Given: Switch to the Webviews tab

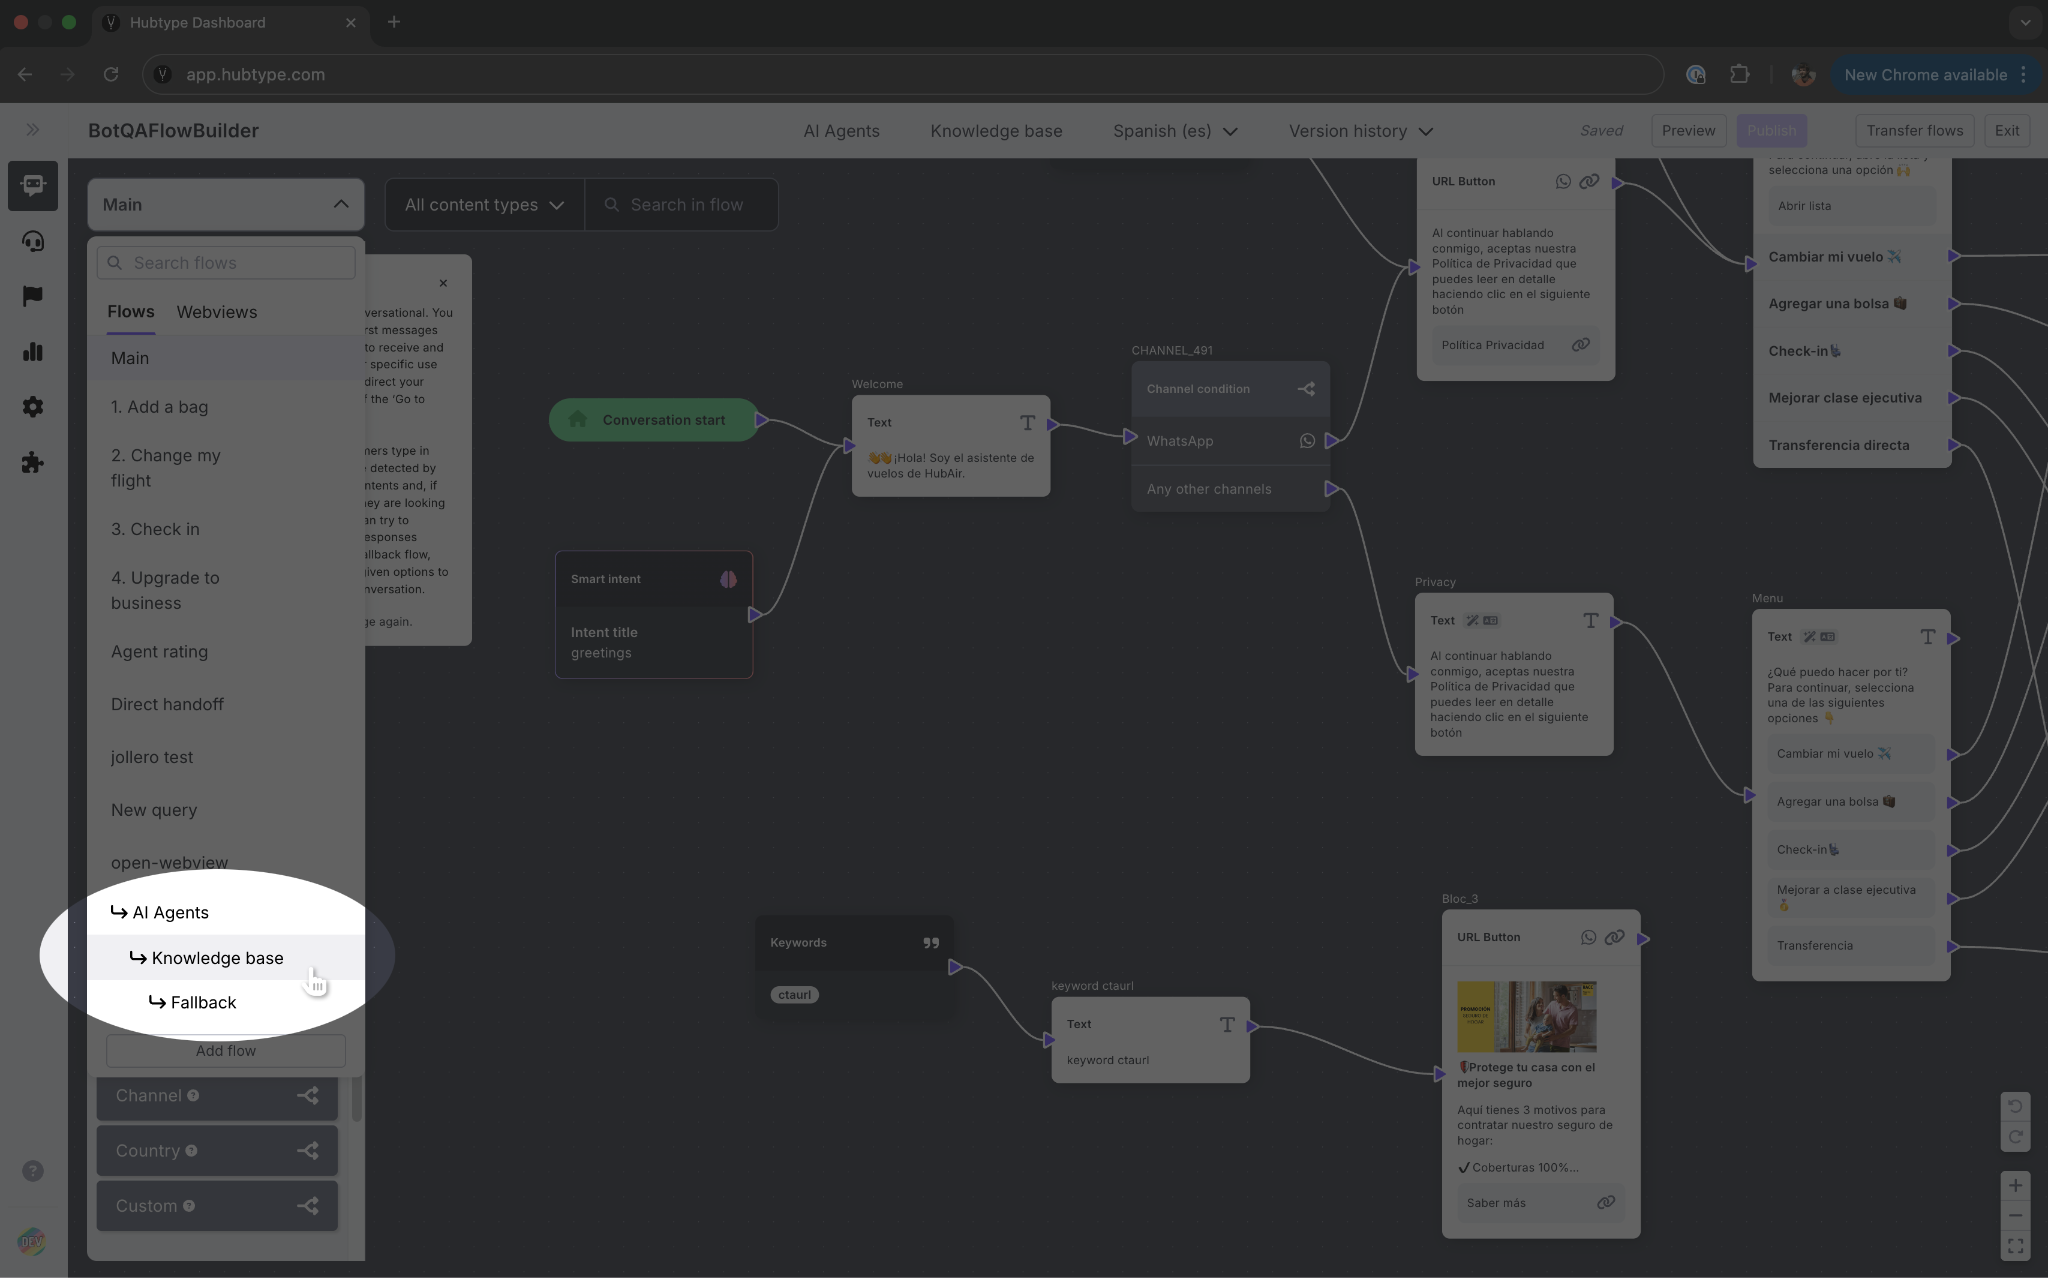Looking at the screenshot, I should pyautogui.click(x=217, y=312).
